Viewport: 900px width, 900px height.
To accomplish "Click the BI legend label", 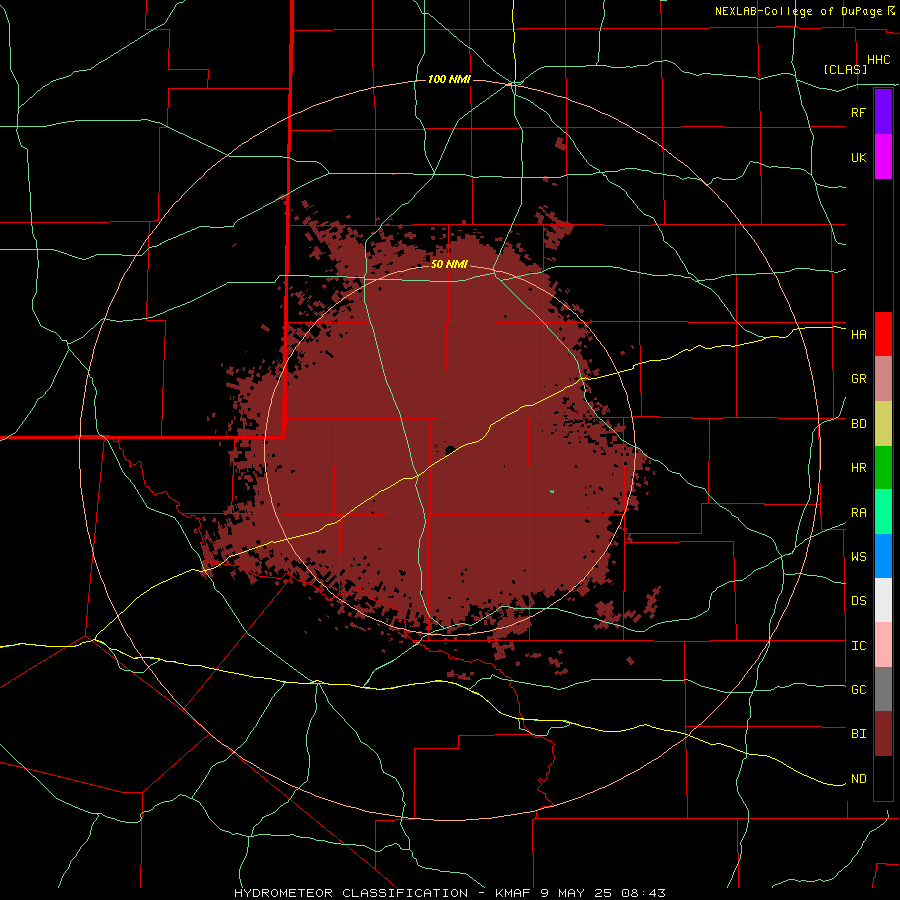I will (858, 734).
